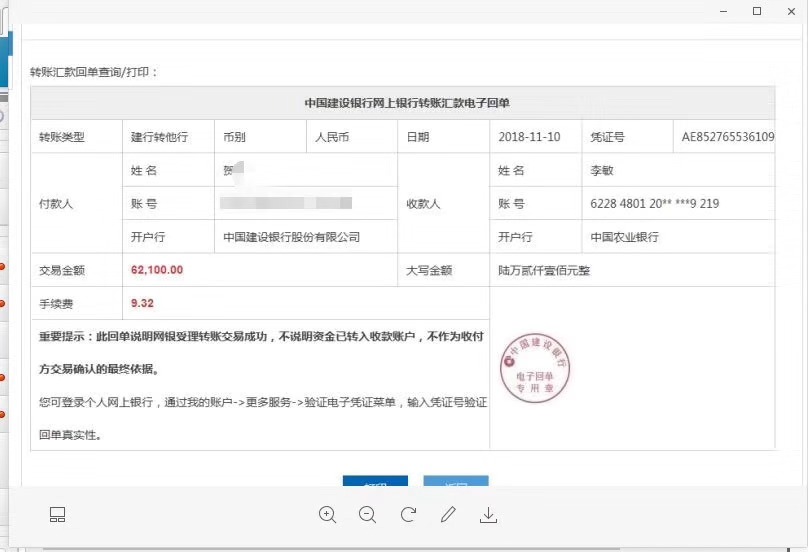This screenshot has height=552, width=808.
Task: Click the 转账类型 label
Action: (62, 137)
